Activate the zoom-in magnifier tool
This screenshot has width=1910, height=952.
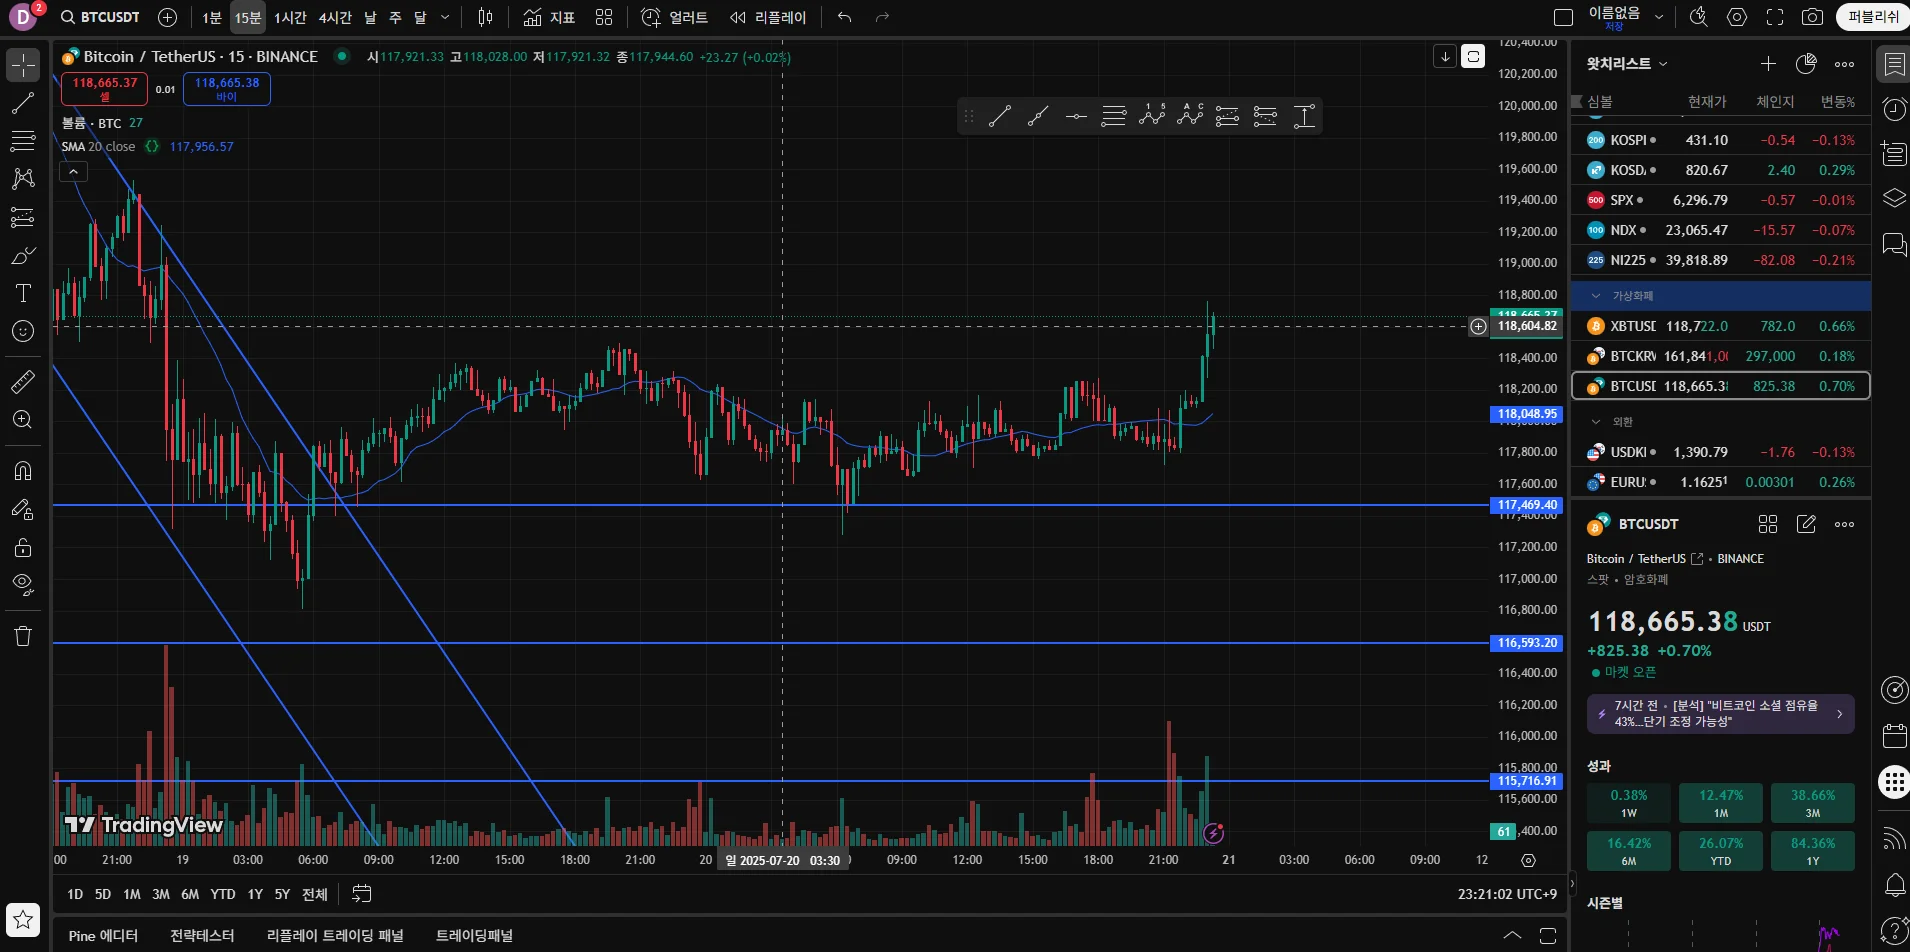[23, 420]
